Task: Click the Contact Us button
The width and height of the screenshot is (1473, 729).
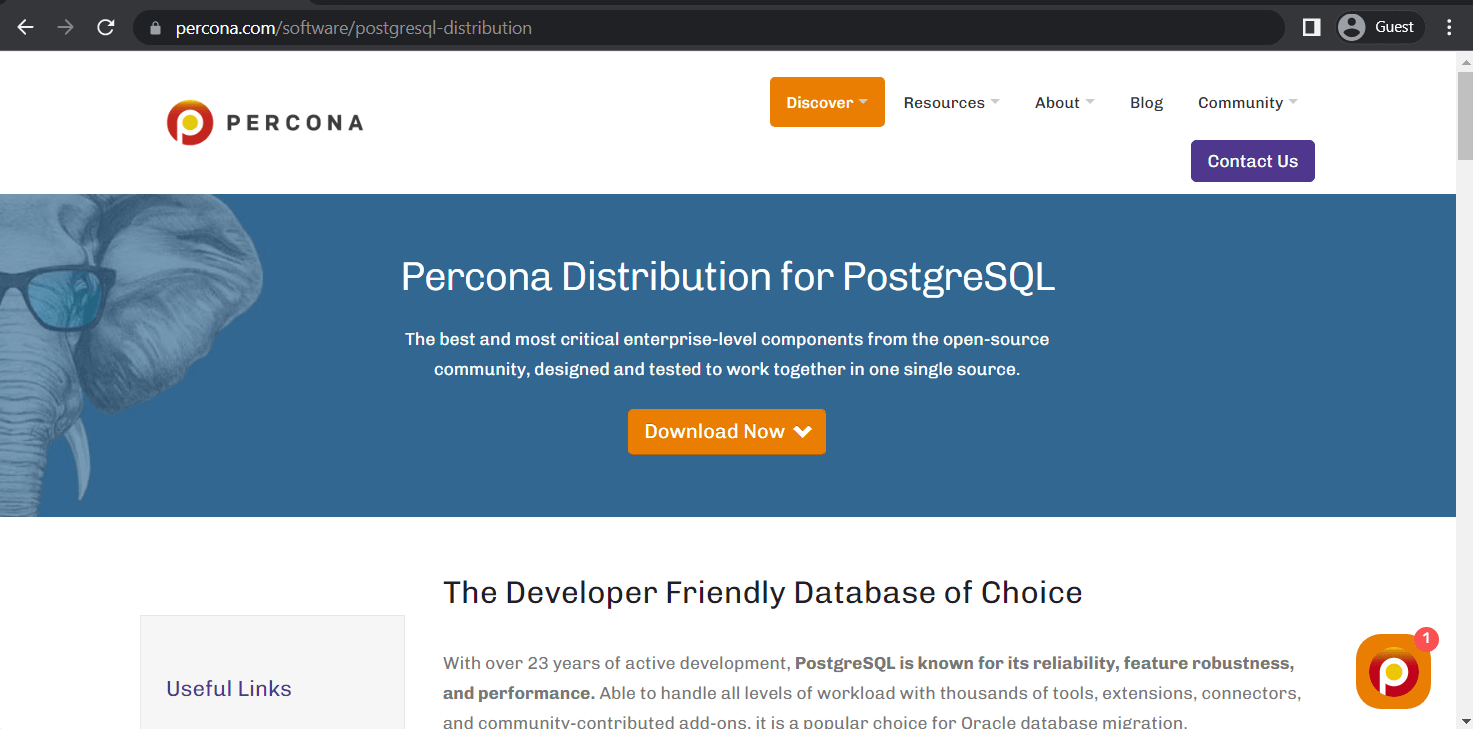Action: tap(1252, 161)
